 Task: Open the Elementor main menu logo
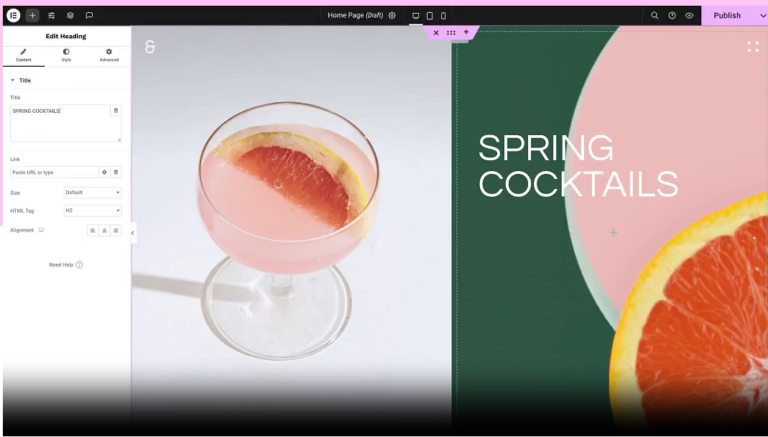coord(13,16)
